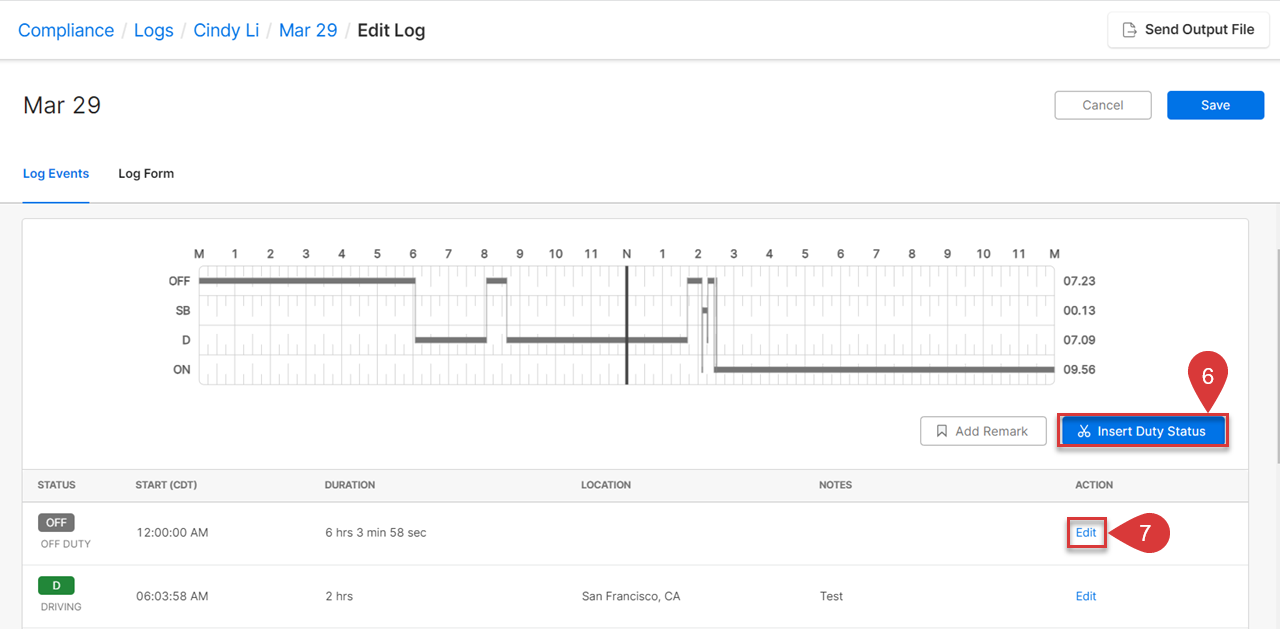
Task: Click the red marker numbered 6
Action: point(1207,379)
